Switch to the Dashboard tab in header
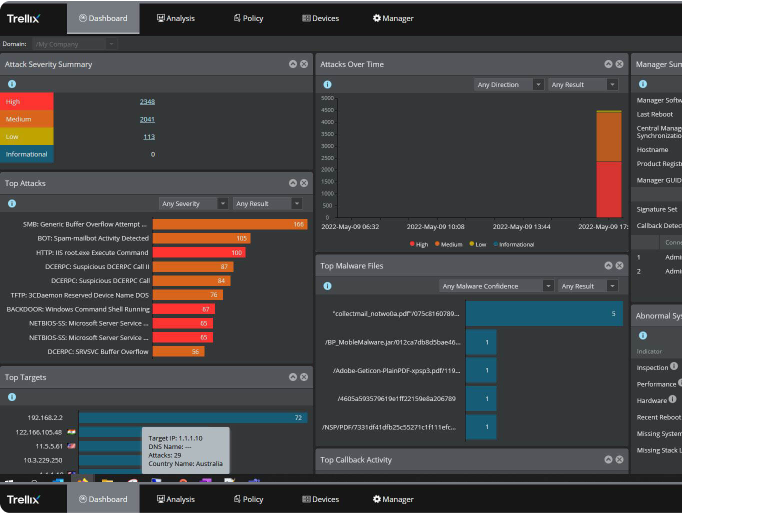Viewport: 768px width, 513px height. (x=103, y=18)
